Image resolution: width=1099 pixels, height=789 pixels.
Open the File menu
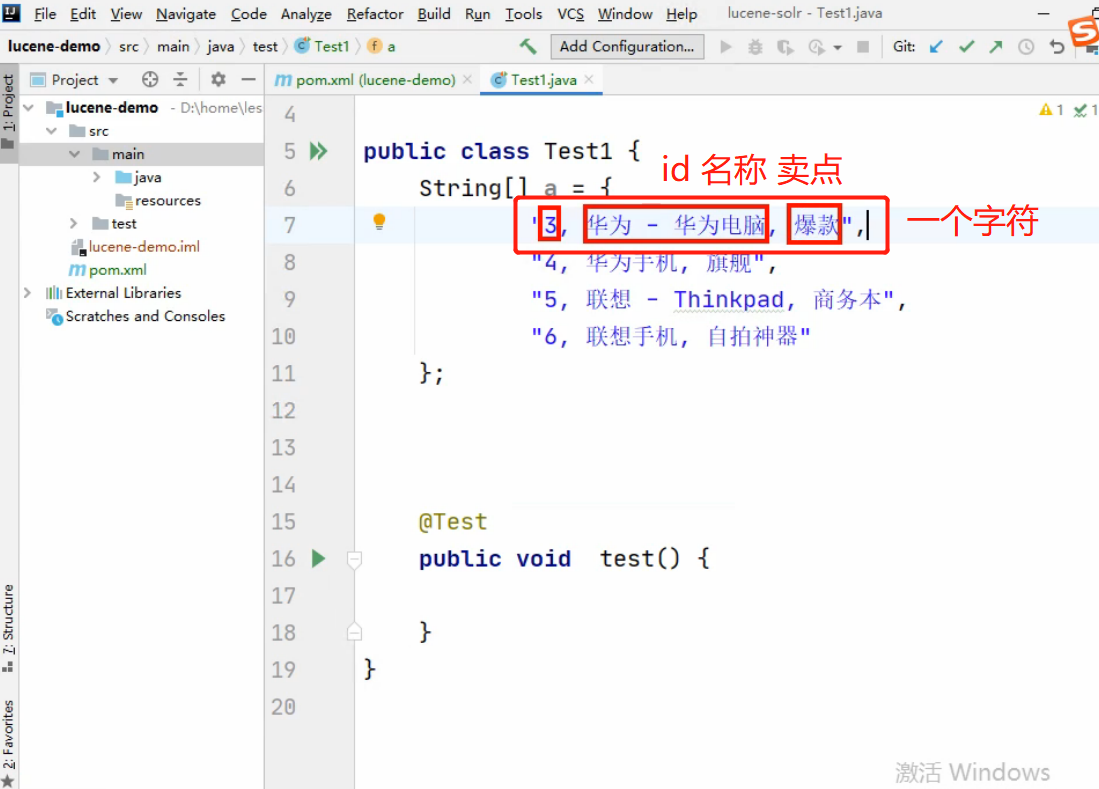click(x=45, y=14)
